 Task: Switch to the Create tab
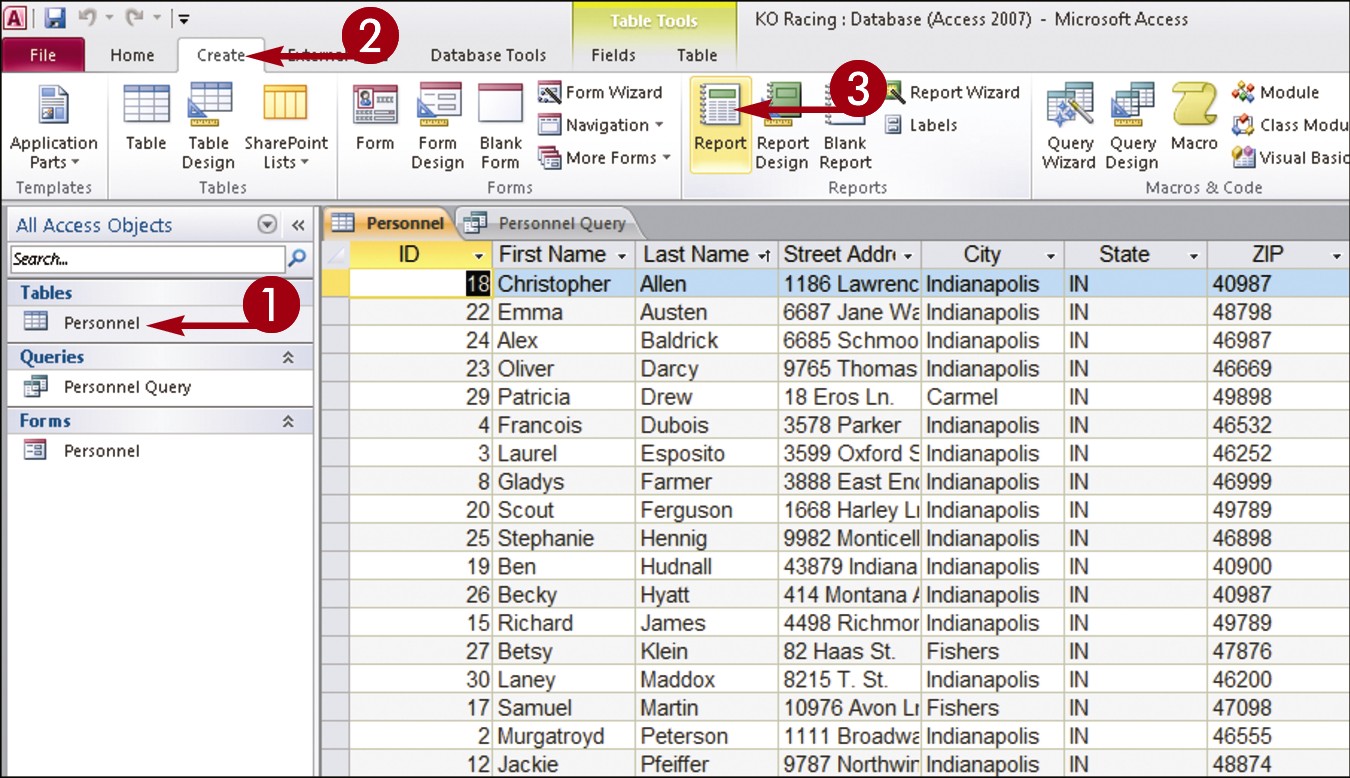pyautogui.click(x=221, y=55)
